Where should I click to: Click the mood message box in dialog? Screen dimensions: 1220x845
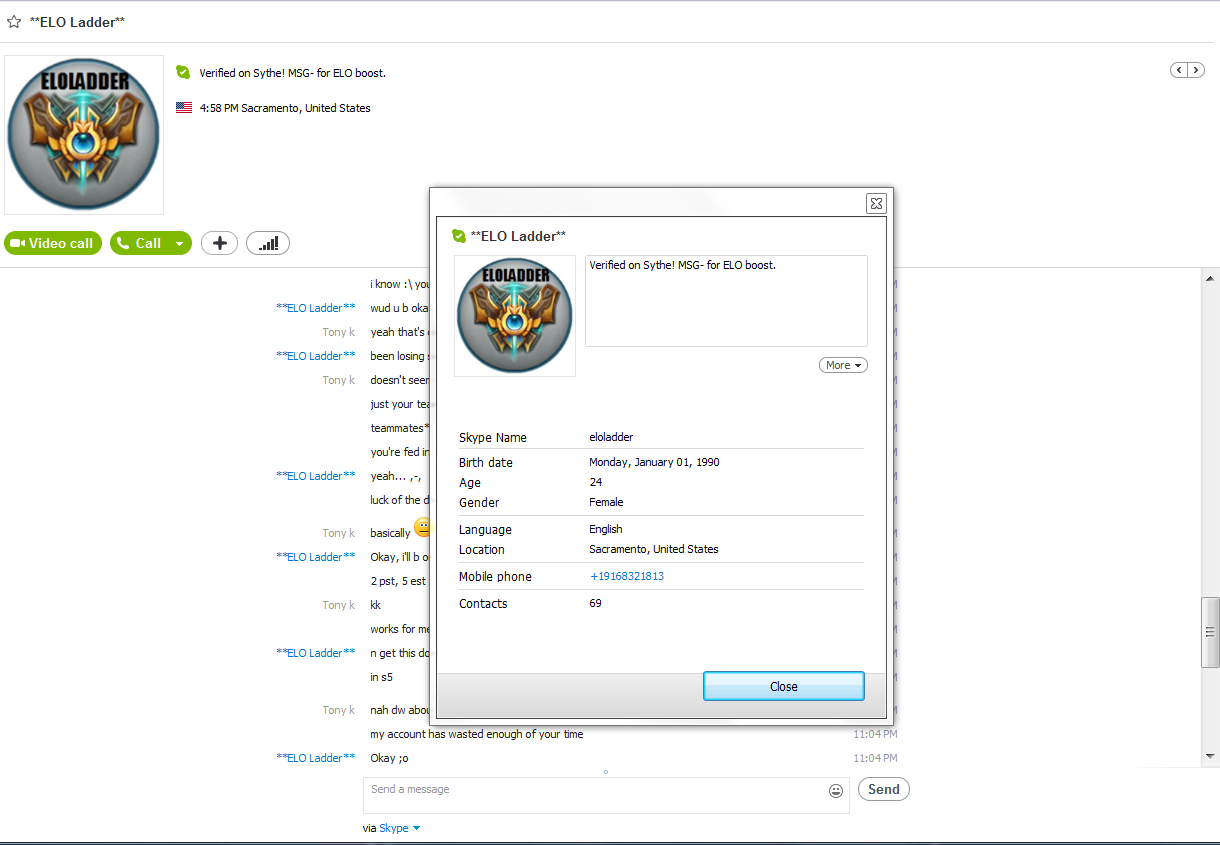(726, 301)
